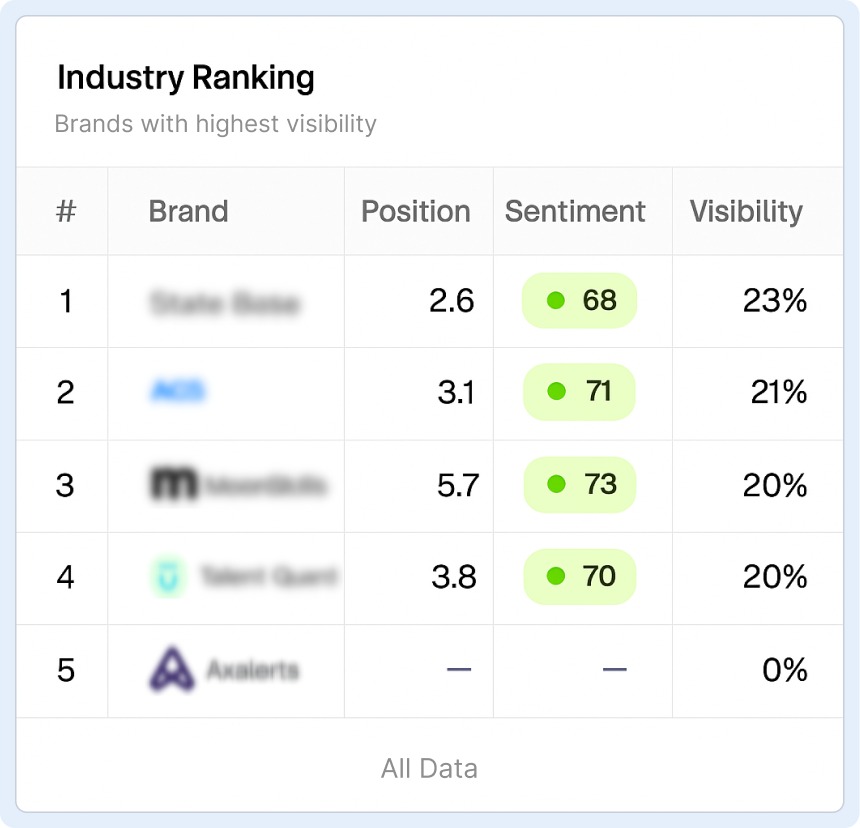Sort by the Sentiment column header
This screenshot has width=860, height=828.
click(575, 212)
